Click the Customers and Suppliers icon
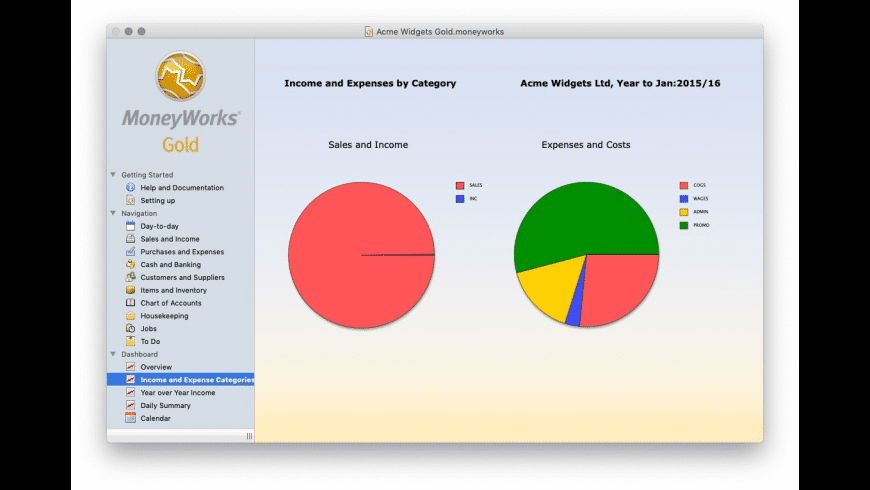 [130, 277]
